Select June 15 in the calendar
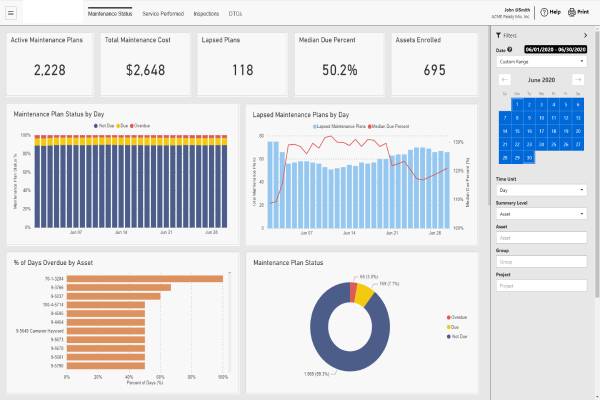This screenshot has height=400, width=600. coord(516,131)
